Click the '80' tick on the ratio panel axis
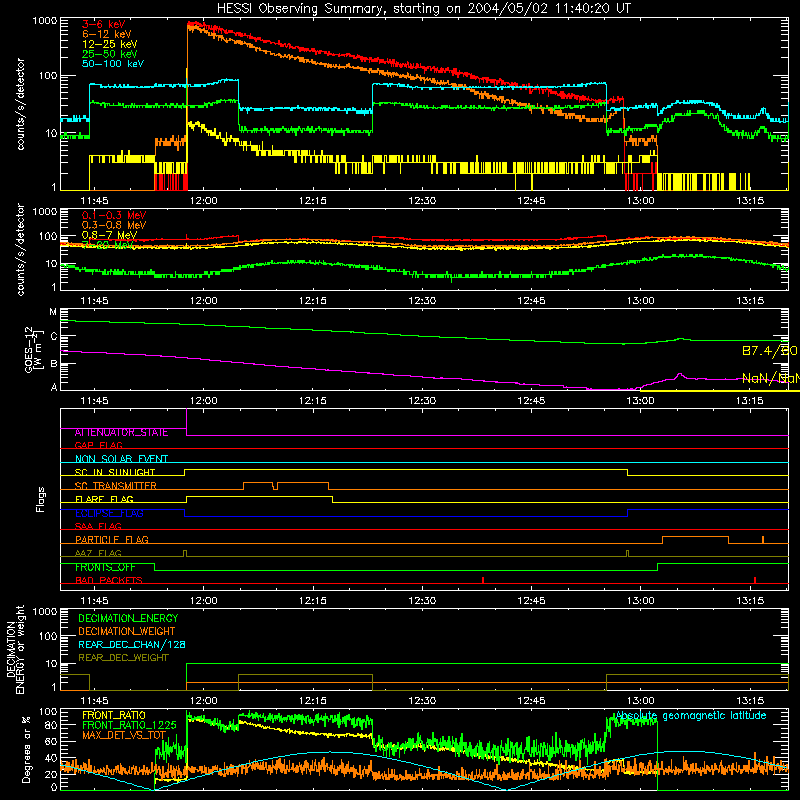 click(51, 725)
